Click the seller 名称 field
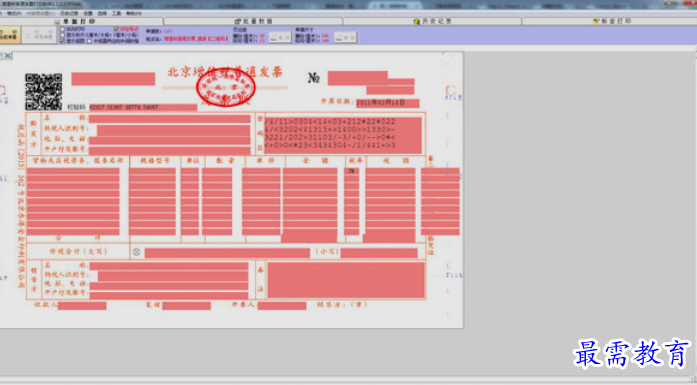Viewport: 697px width, 385px height. point(169,266)
